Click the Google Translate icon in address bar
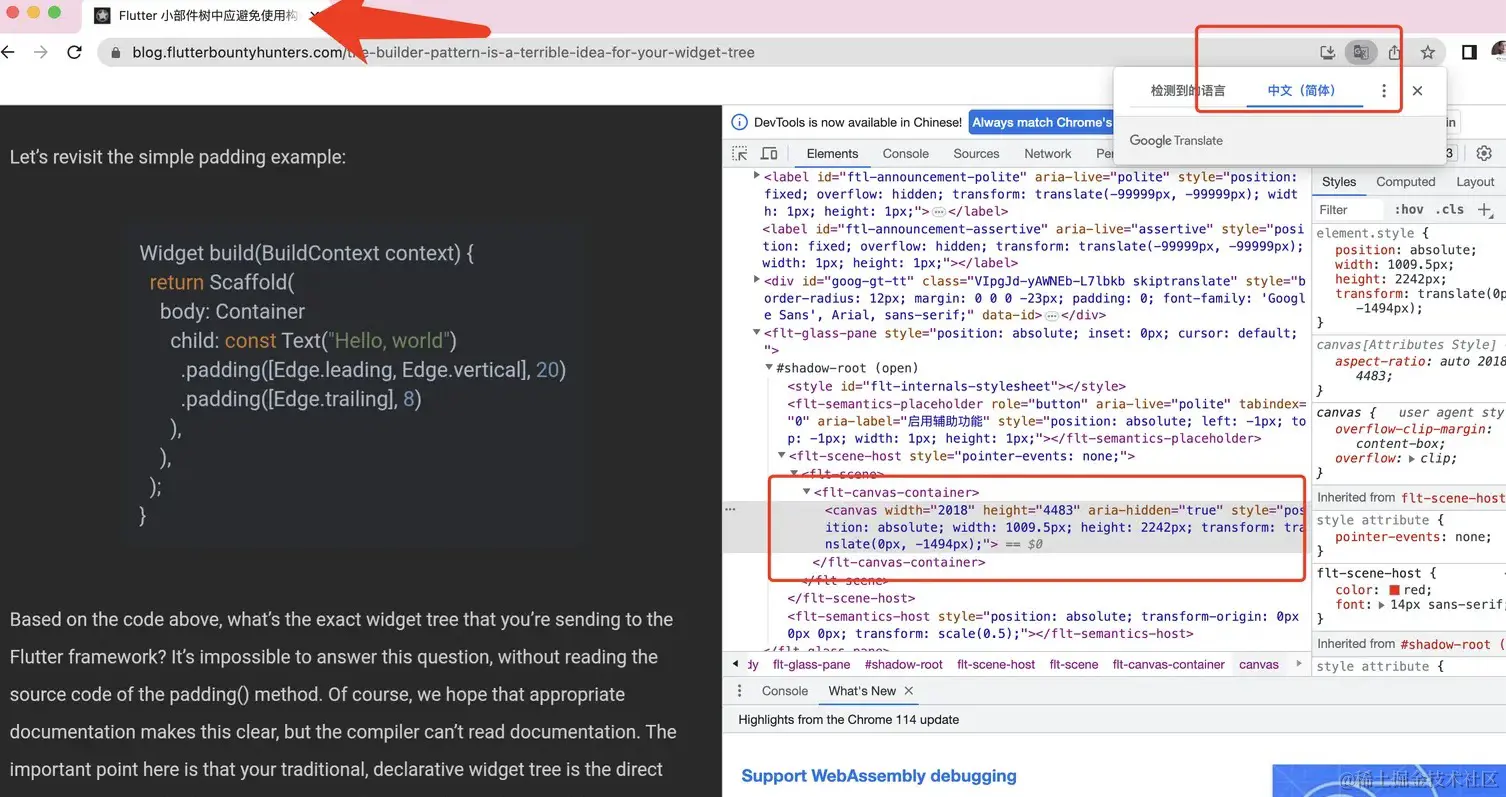The height and width of the screenshot is (797, 1506). [x=1361, y=52]
